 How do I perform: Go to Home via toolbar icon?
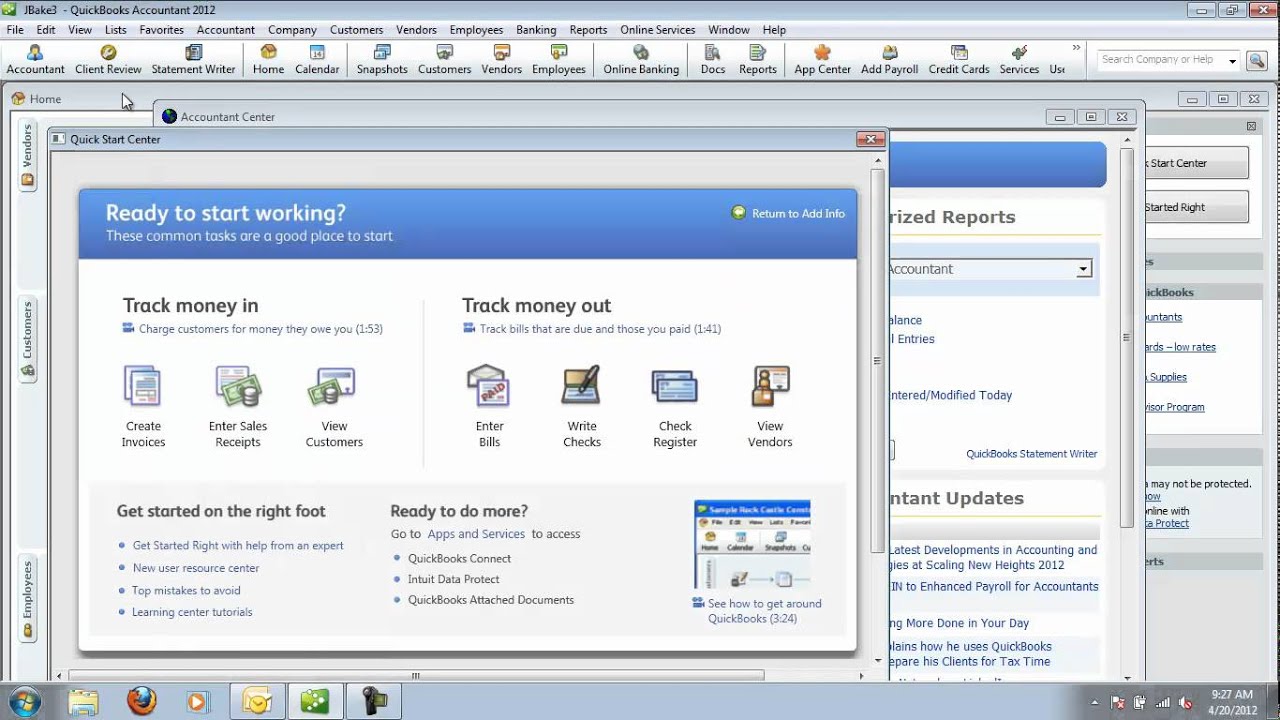268,60
